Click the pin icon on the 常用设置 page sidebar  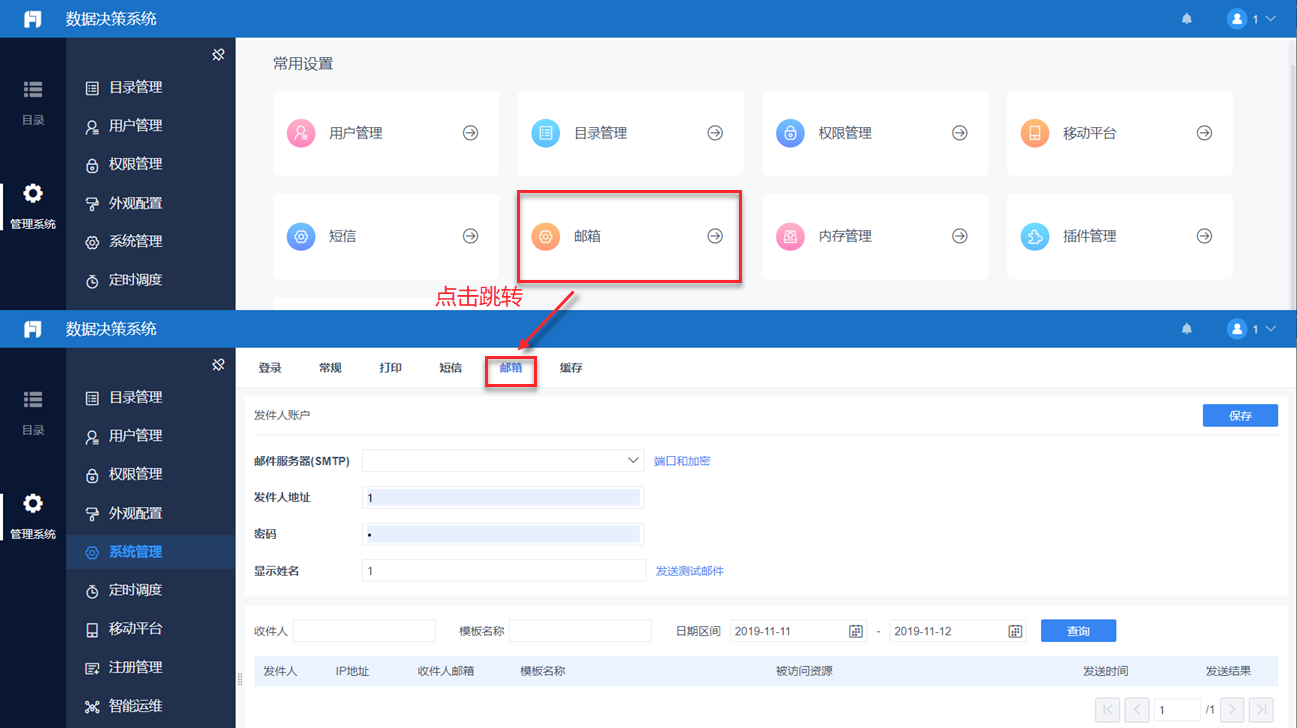click(x=218, y=55)
